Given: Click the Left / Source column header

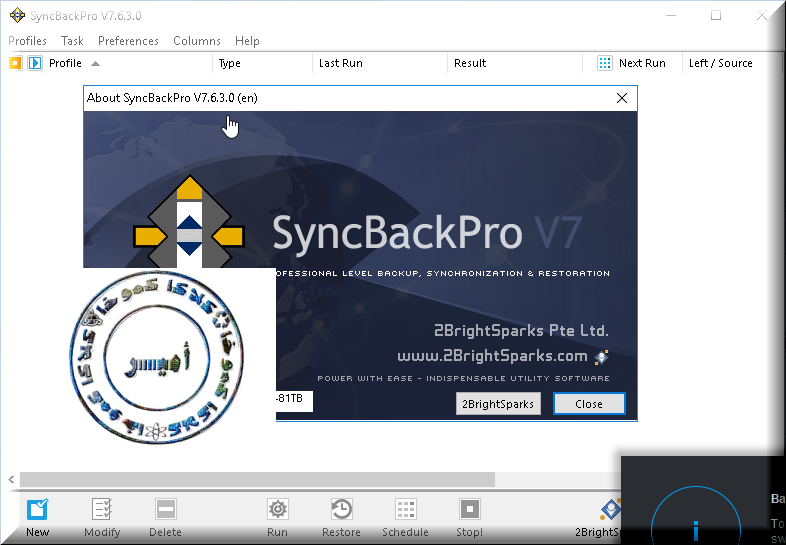Looking at the screenshot, I should click(x=721, y=63).
